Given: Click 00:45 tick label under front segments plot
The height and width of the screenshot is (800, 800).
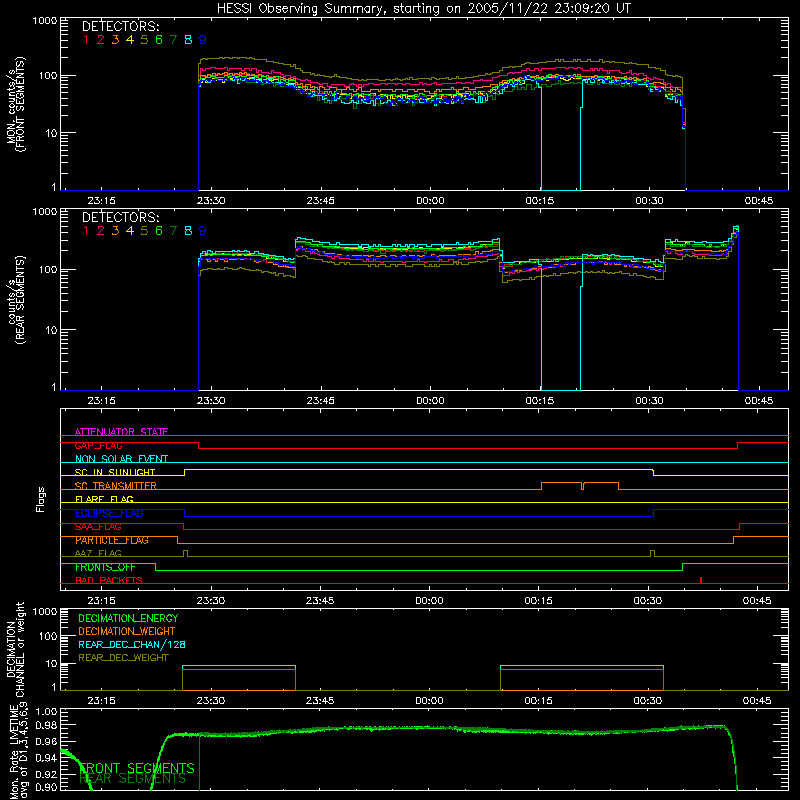Looking at the screenshot, I should [x=759, y=201].
